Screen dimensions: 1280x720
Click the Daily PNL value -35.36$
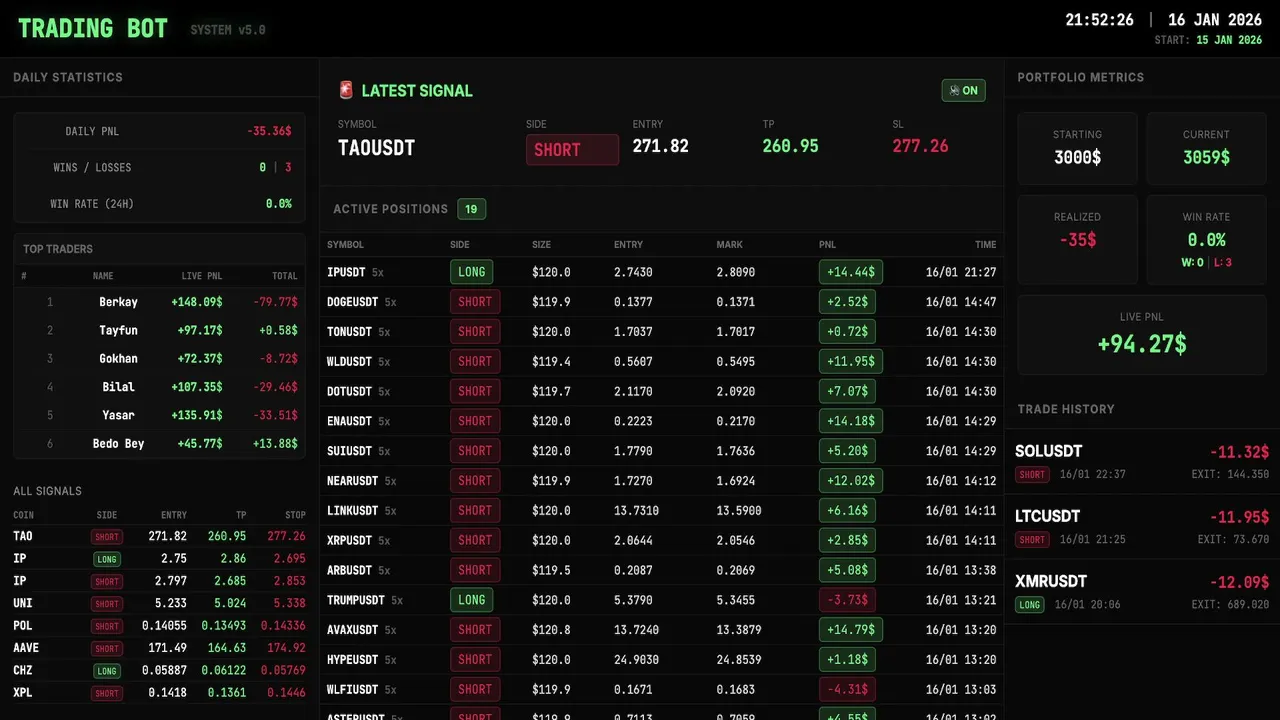(x=269, y=131)
